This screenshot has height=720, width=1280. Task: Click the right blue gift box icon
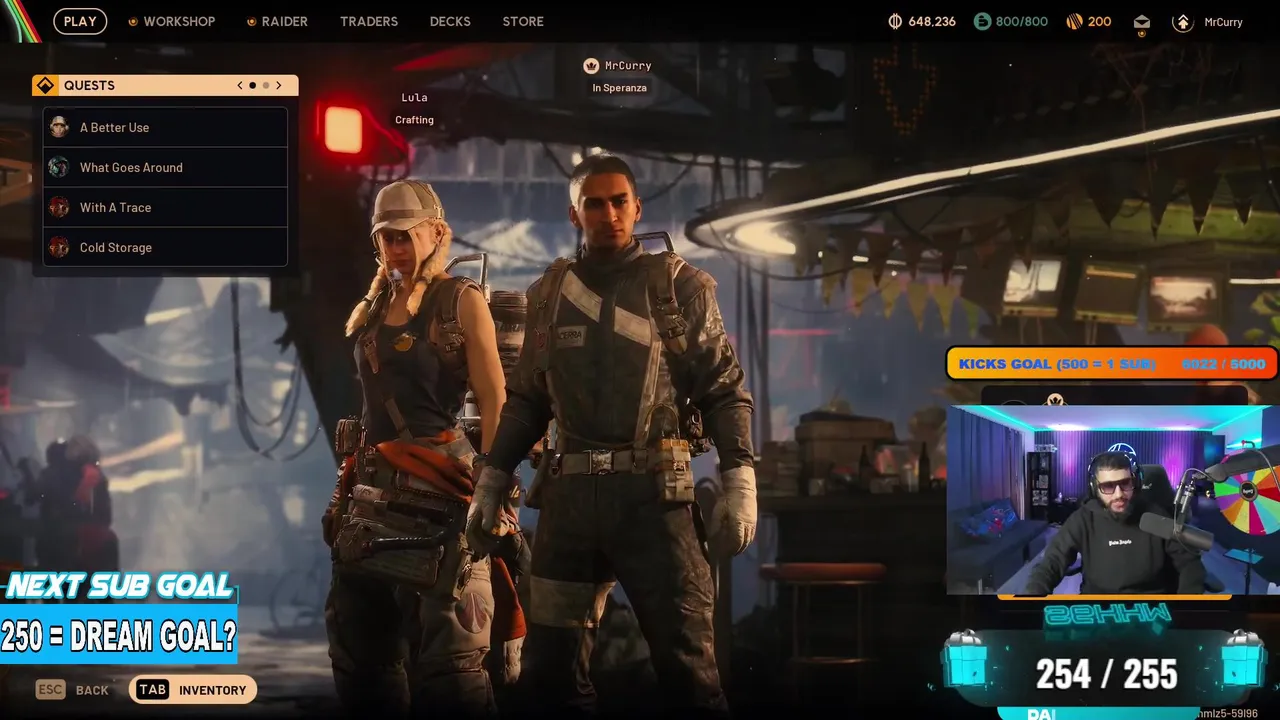(x=1243, y=660)
